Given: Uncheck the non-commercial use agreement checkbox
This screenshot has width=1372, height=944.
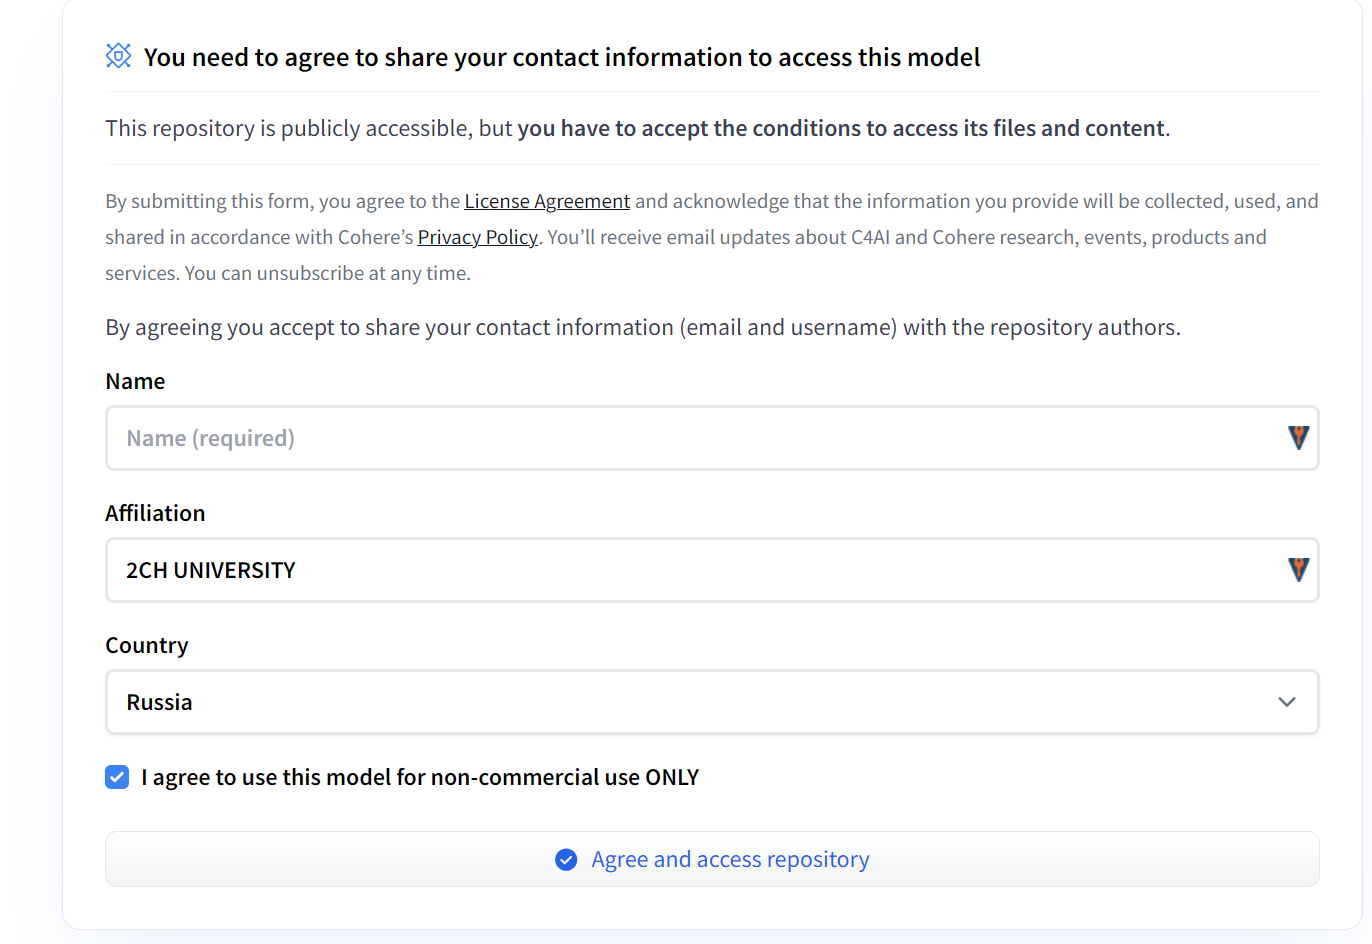Looking at the screenshot, I should tap(117, 777).
